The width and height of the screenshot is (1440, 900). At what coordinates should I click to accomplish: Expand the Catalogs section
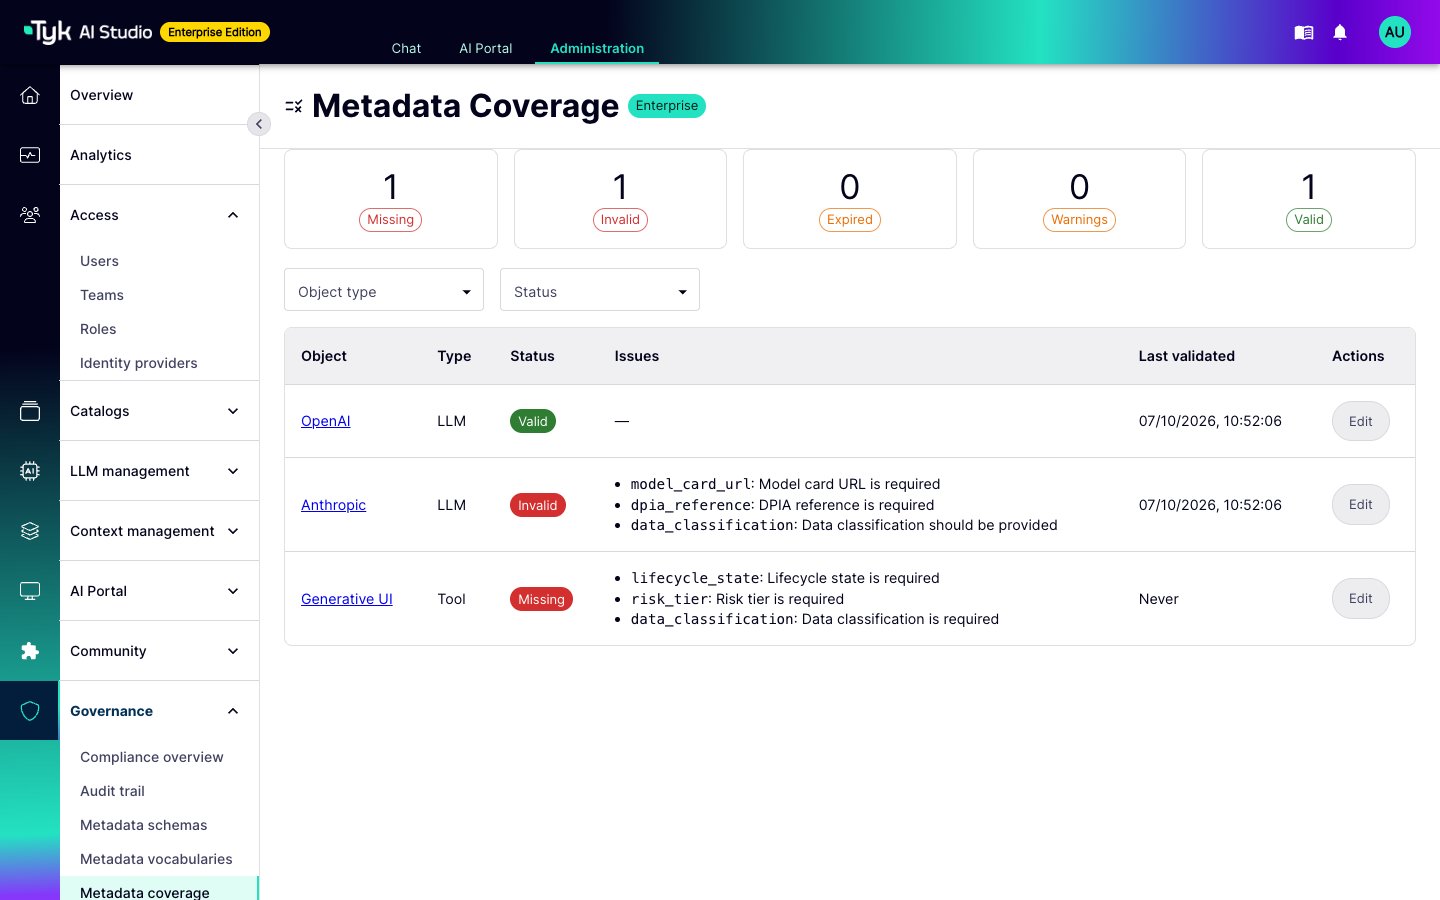(x=159, y=411)
